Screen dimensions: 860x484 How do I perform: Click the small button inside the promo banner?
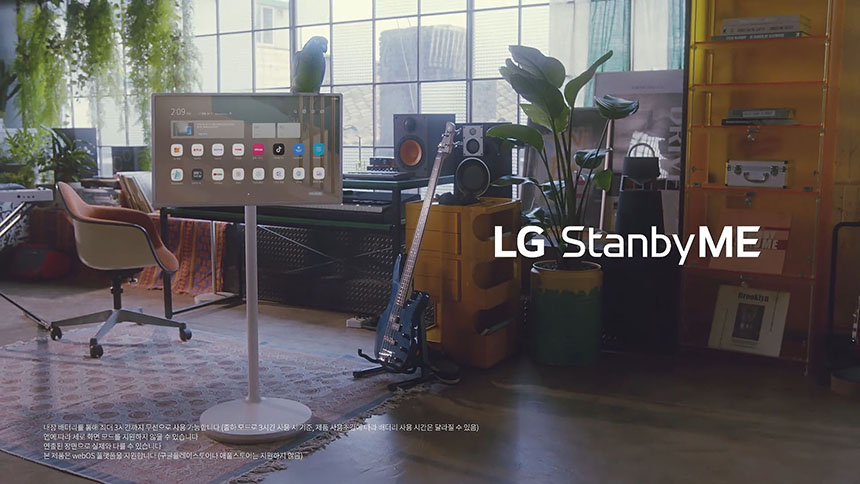coord(203,134)
